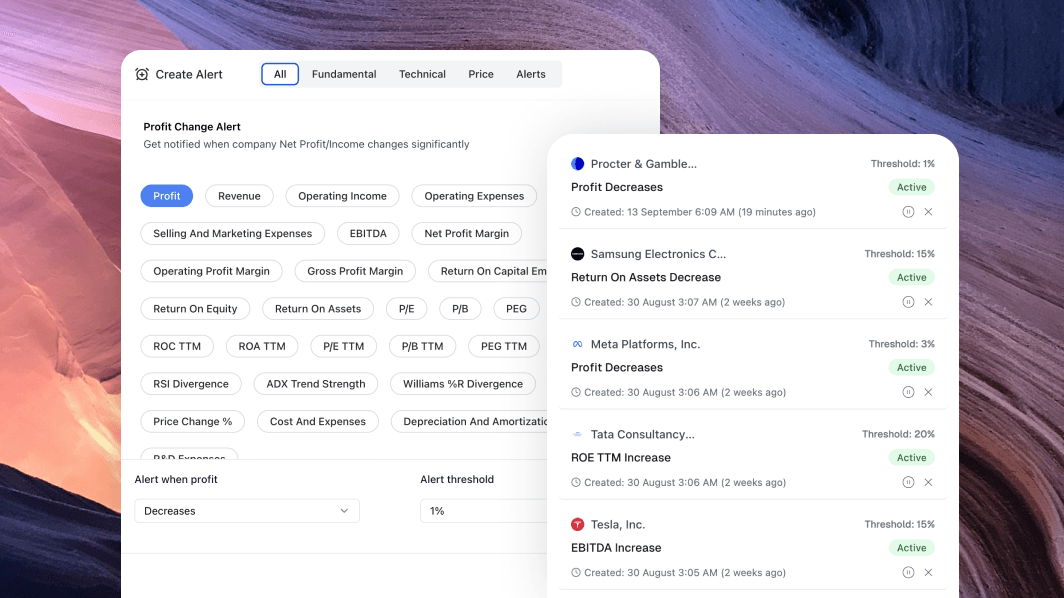Viewport: 1064px width, 598px height.
Task: Select the Williams %R Divergence chip
Action: pyautogui.click(x=463, y=384)
